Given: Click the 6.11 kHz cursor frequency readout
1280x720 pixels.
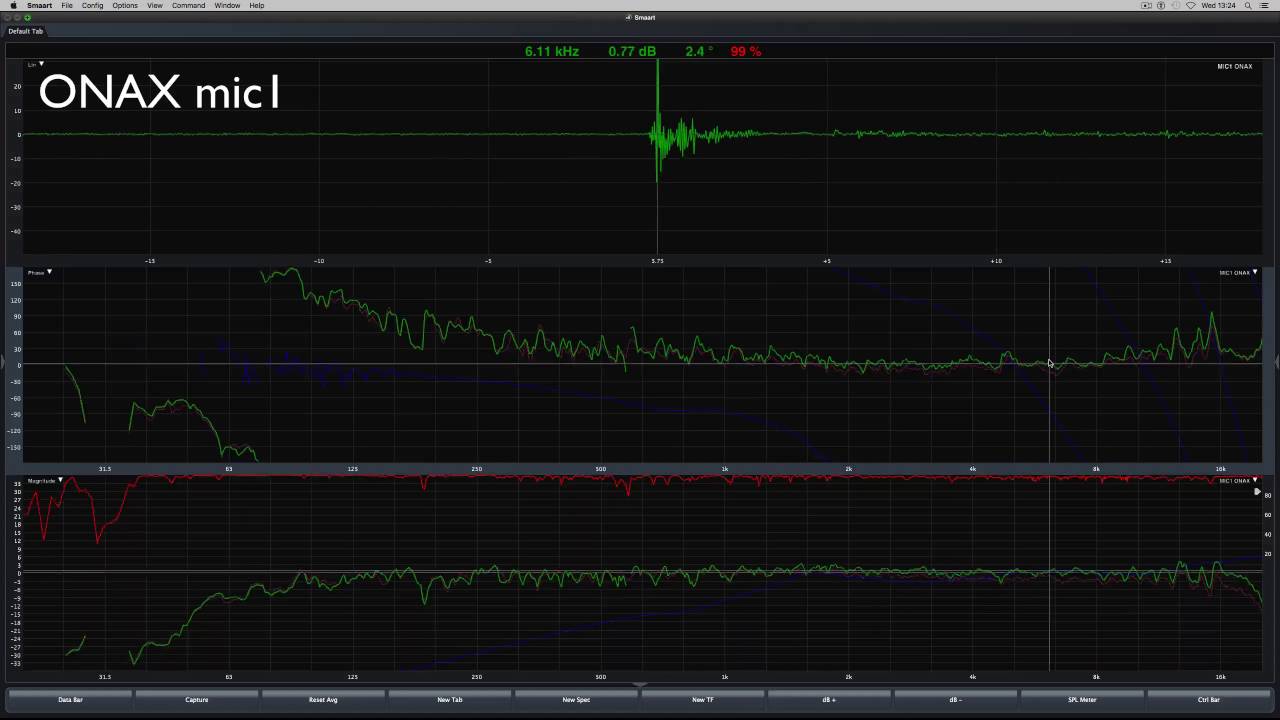Looking at the screenshot, I should (552, 51).
